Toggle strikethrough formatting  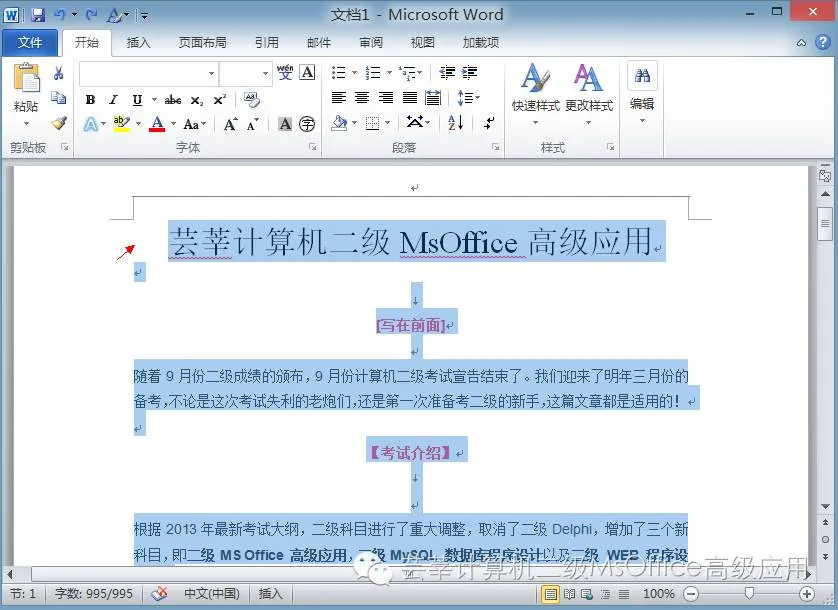coord(173,100)
